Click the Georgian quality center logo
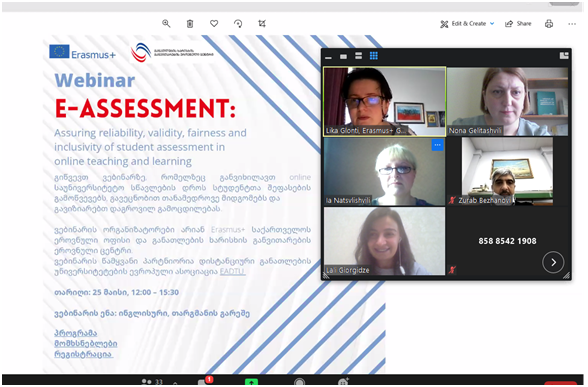588x387 pixels. tap(172, 52)
